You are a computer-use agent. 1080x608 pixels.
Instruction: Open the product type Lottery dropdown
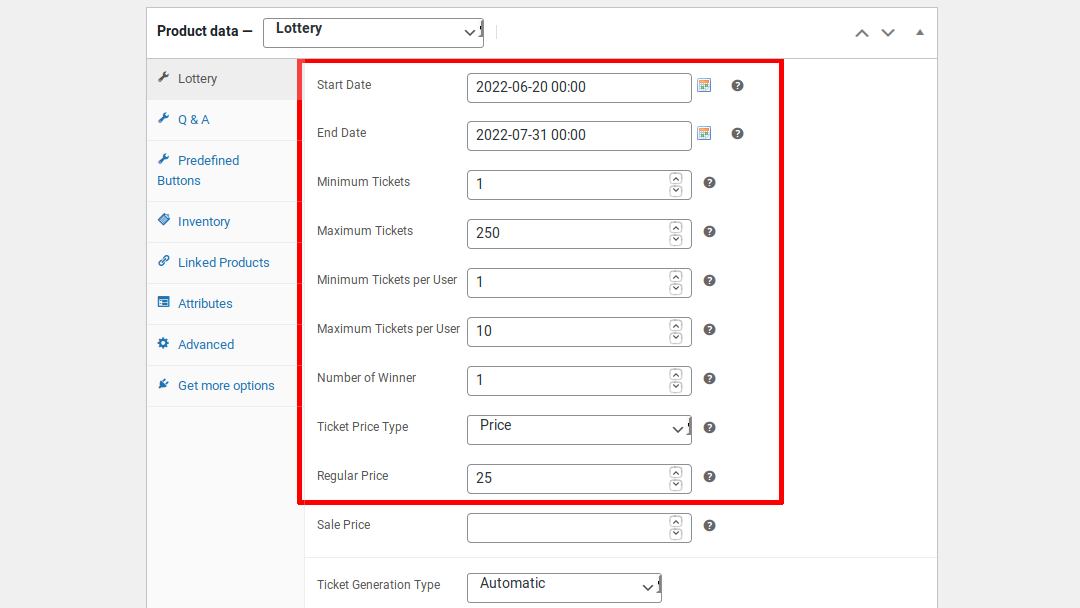(x=373, y=33)
